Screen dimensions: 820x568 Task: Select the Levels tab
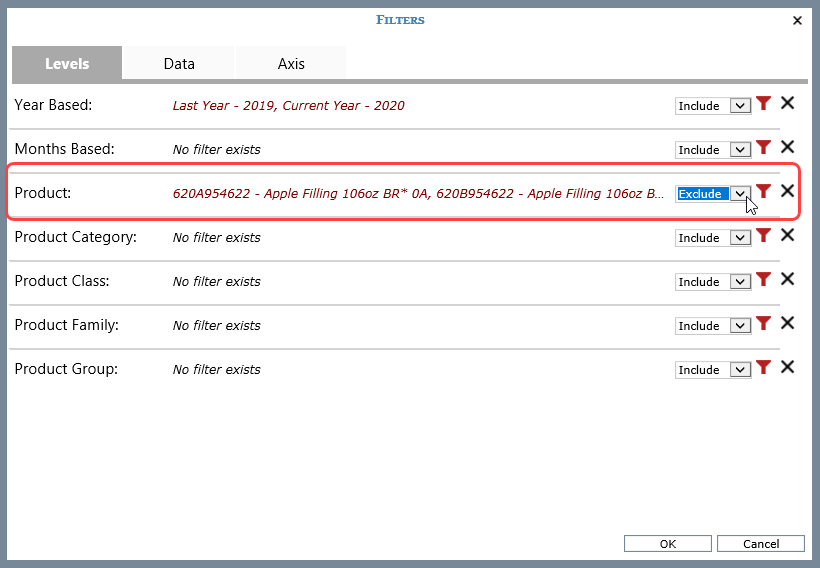pyautogui.click(x=67, y=63)
